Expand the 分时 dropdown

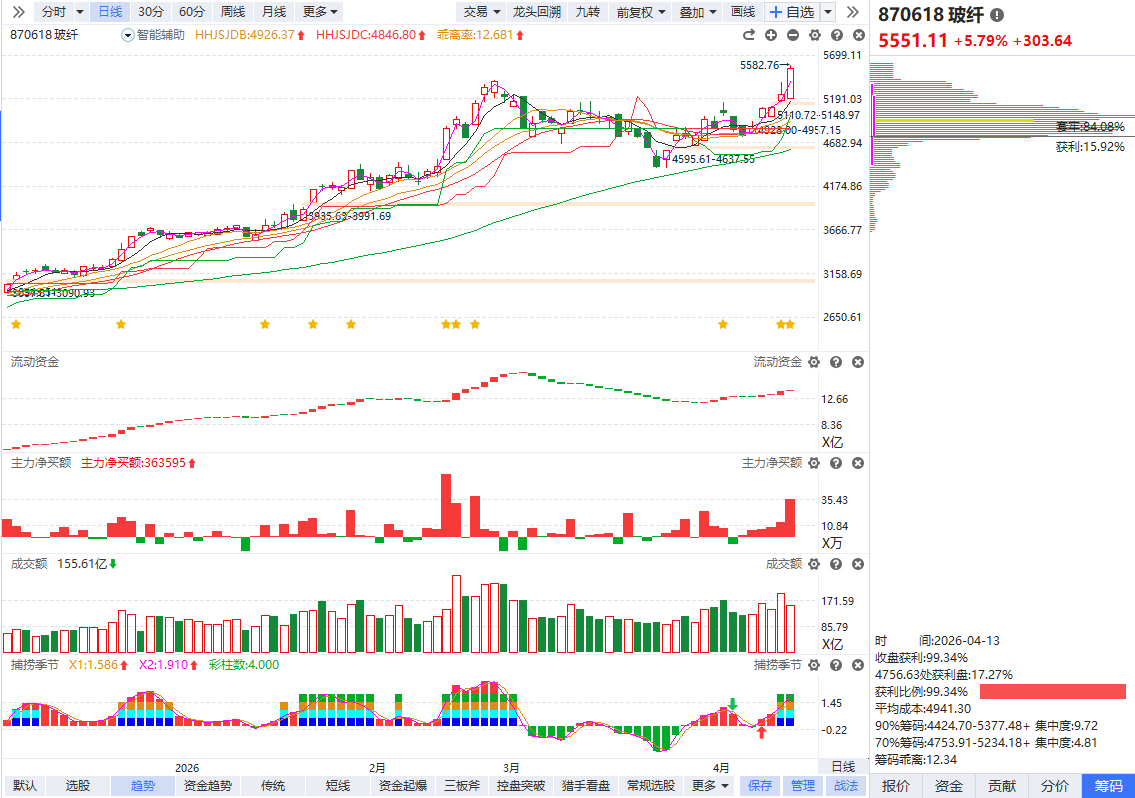click(63, 12)
